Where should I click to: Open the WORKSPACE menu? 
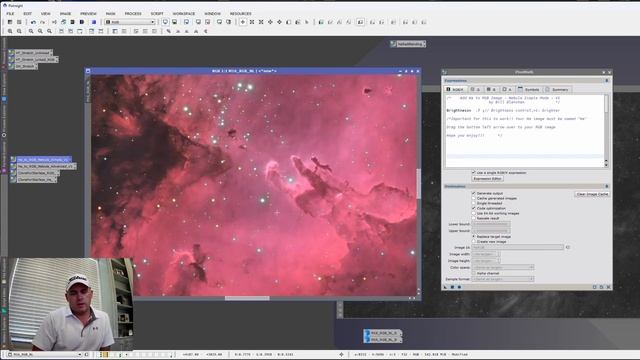[184, 13]
